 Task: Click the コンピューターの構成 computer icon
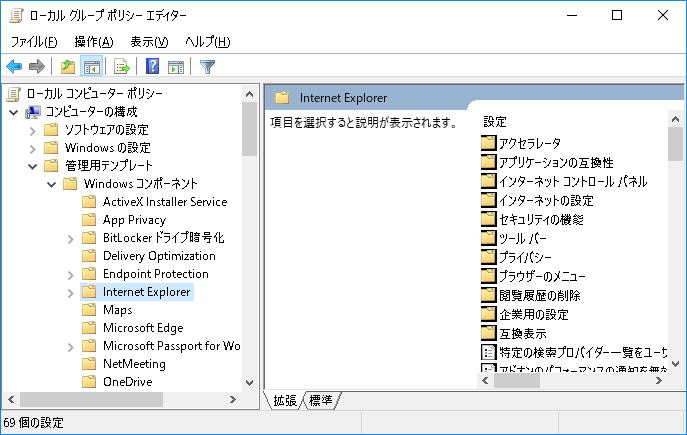pyautogui.click(x=33, y=112)
